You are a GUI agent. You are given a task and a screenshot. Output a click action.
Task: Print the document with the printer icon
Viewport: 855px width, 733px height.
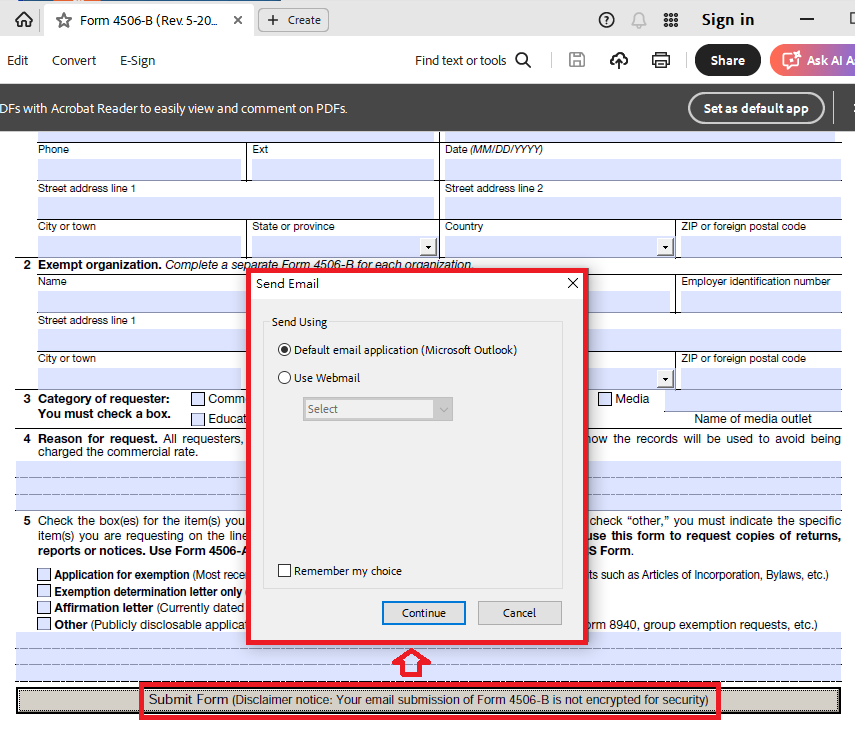coord(661,60)
